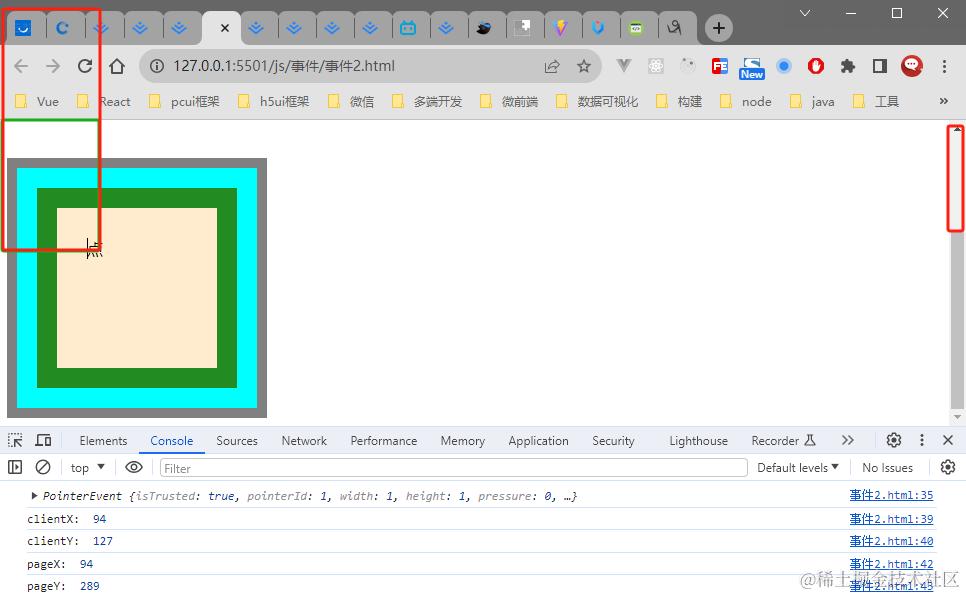This screenshot has width=966, height=596.
Task: Open the Vue devtools extension icon
Action: pyautogui.click(x=623, y=66)
